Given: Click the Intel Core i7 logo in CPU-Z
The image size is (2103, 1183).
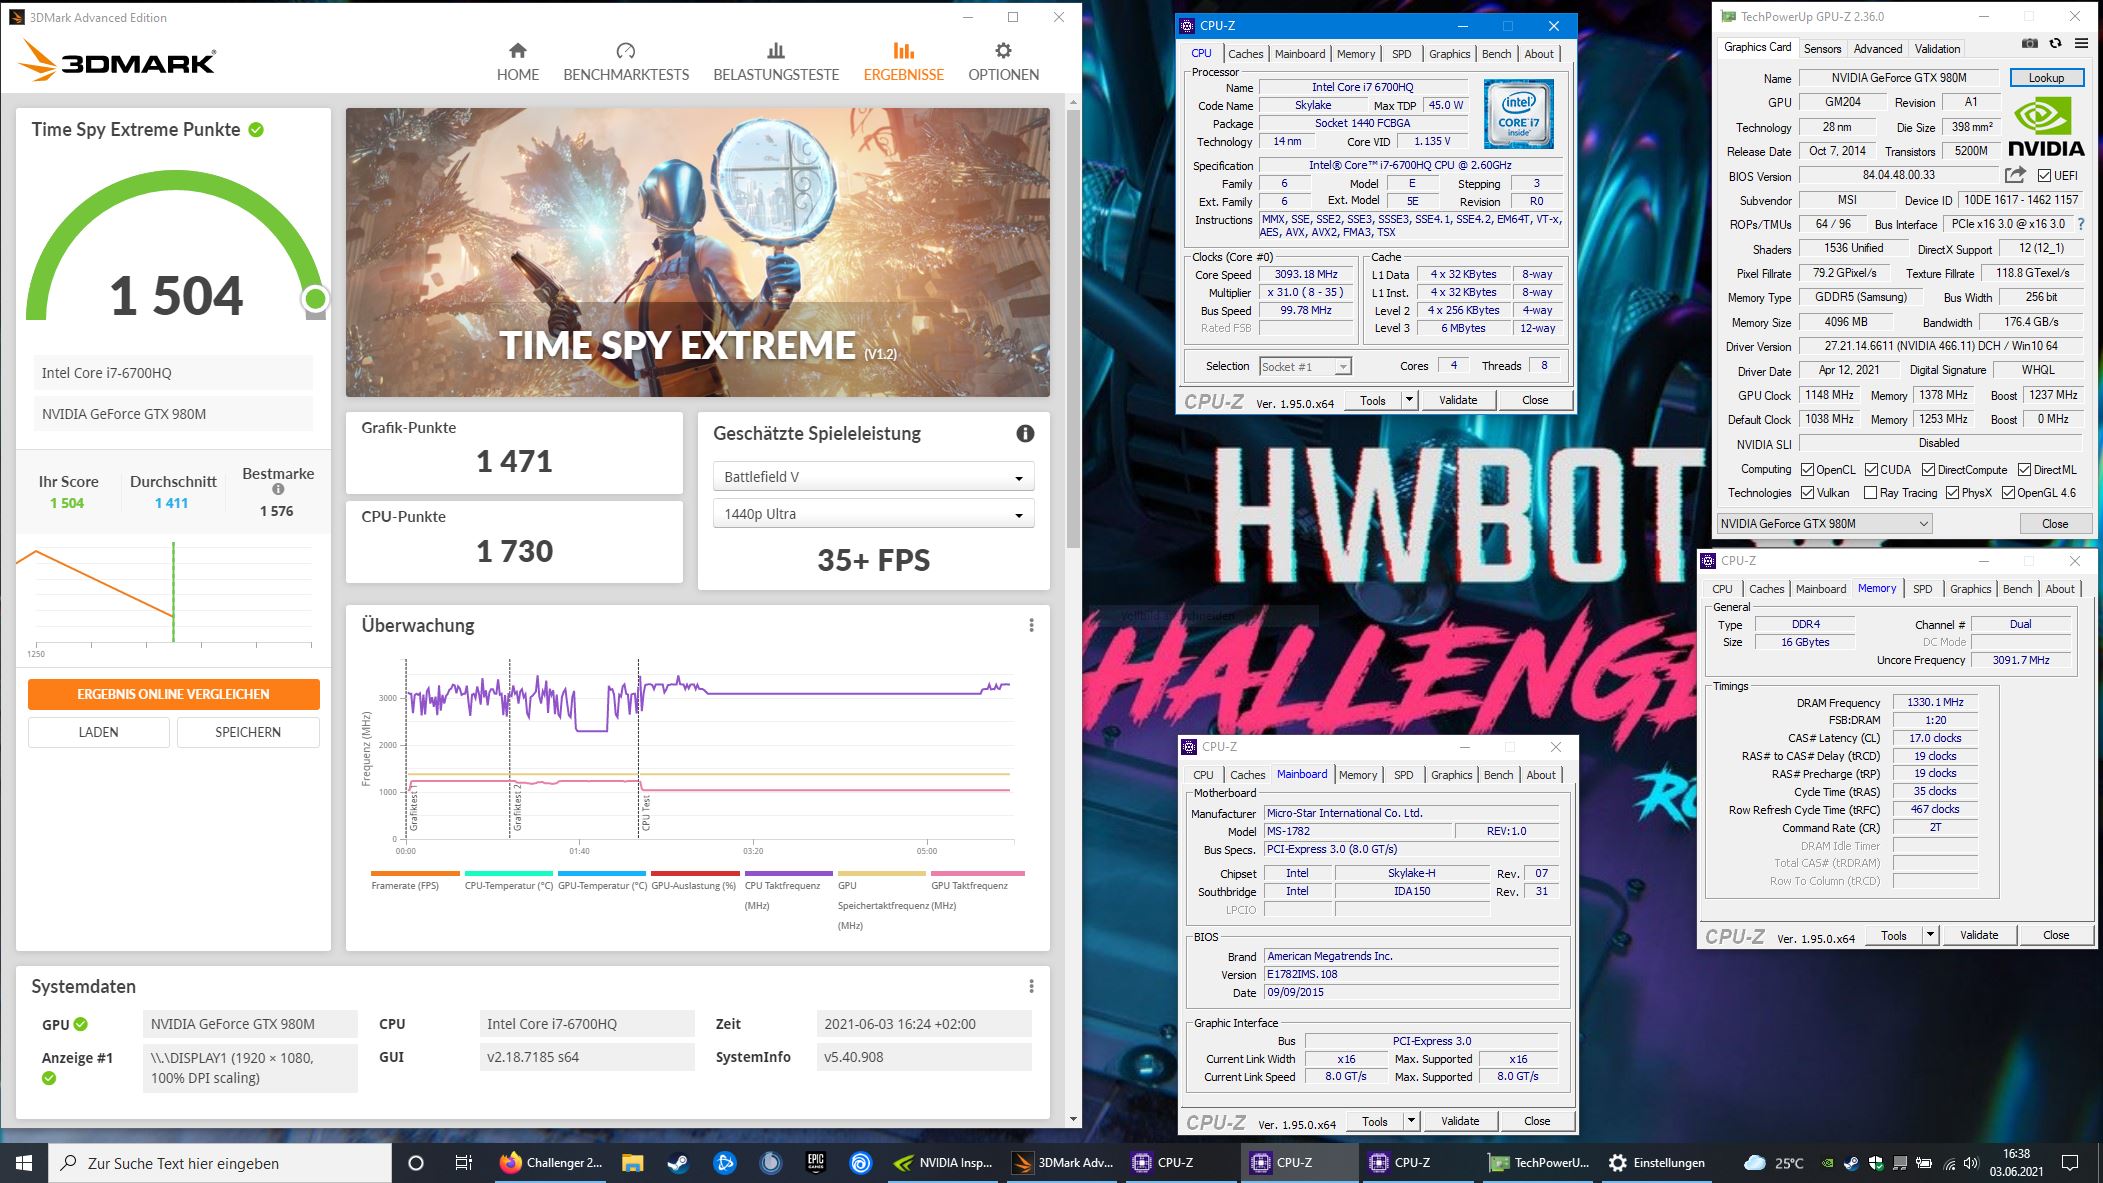Looking at the screenshot, I should [1518, 115].
